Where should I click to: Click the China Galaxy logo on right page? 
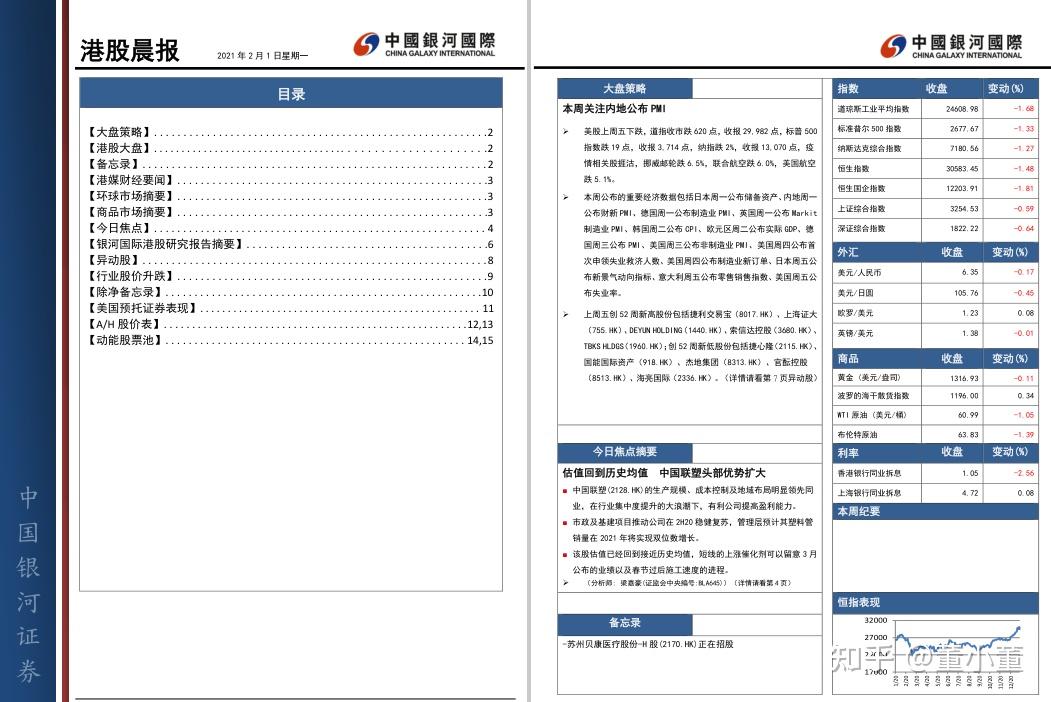point(951,46)
